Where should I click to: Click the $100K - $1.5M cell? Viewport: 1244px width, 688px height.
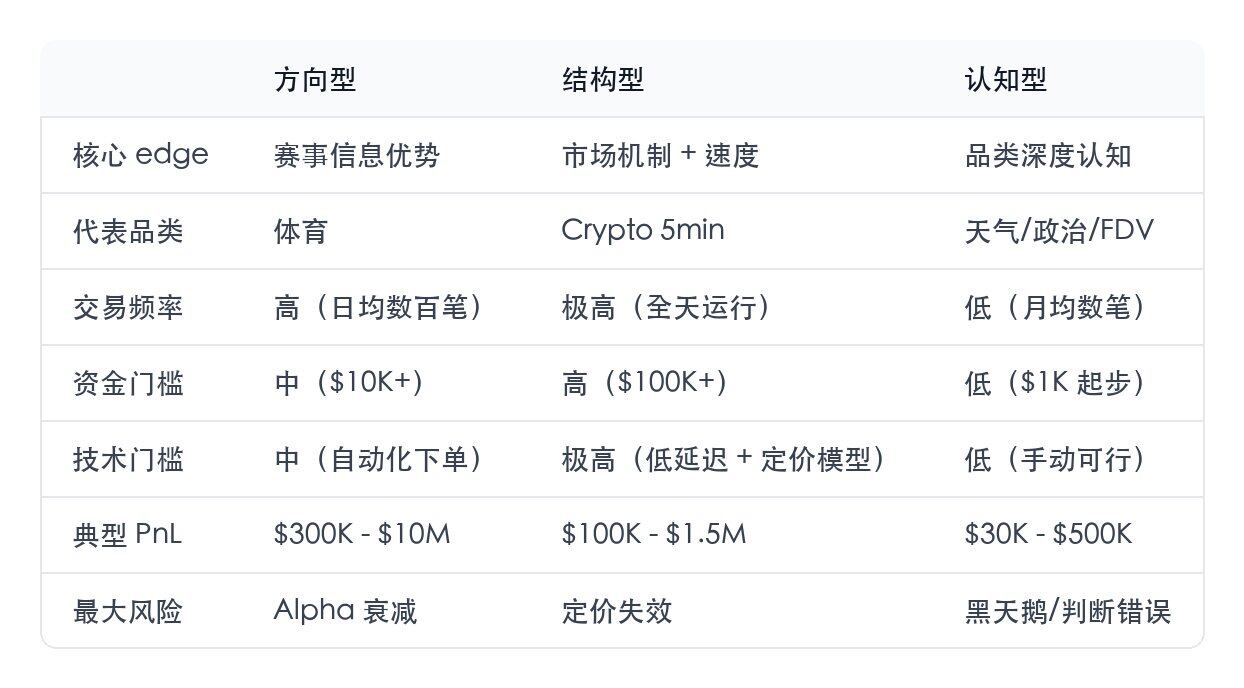(x=654, y=535)
